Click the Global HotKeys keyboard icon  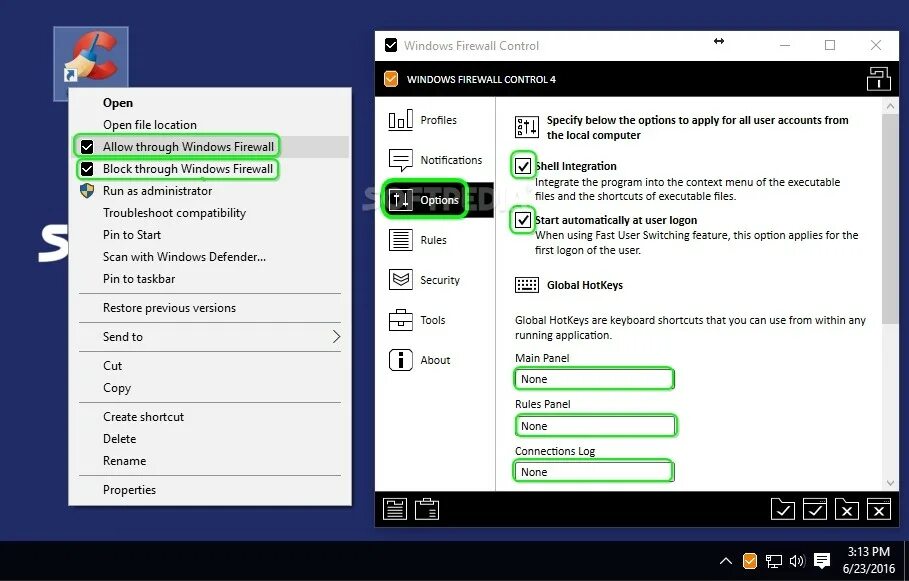pos(527,285)
